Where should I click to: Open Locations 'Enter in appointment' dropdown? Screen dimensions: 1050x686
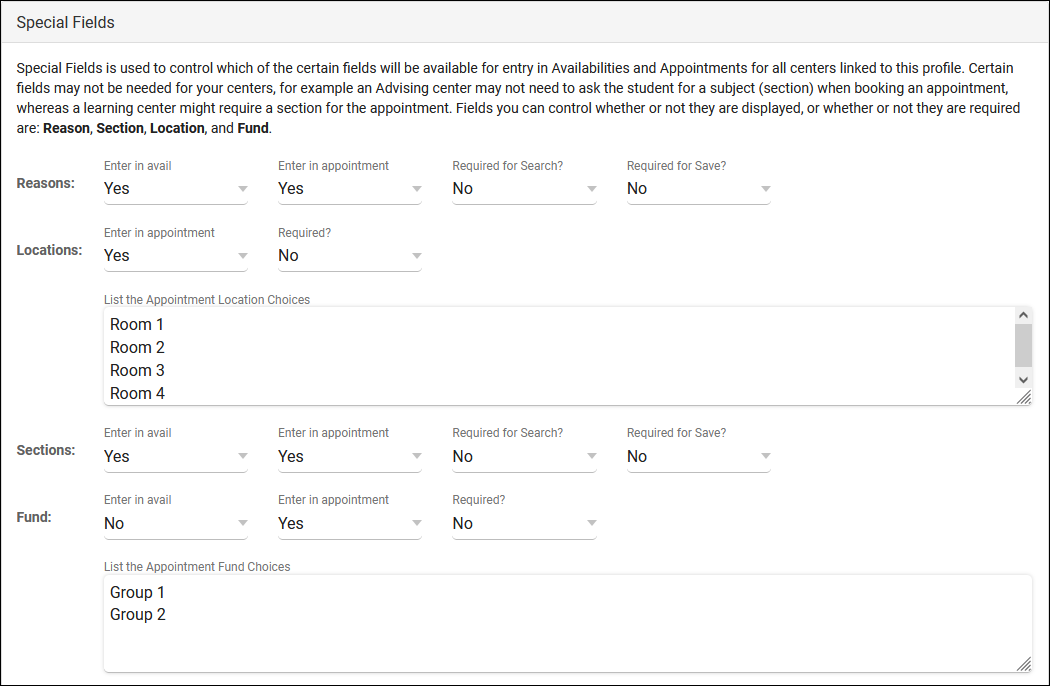click(175, 255)
